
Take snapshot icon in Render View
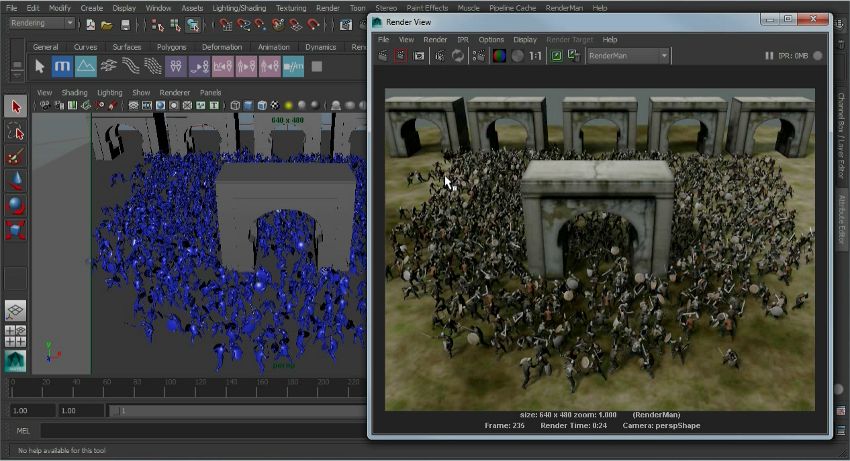[418, 56]
